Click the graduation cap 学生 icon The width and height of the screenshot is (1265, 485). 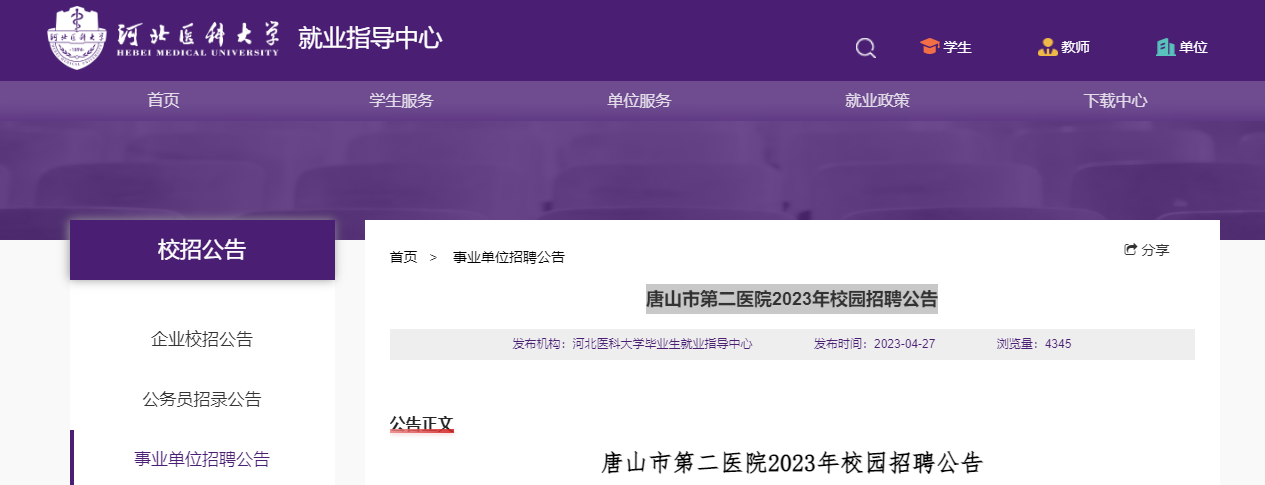click(x=930, y=47)
